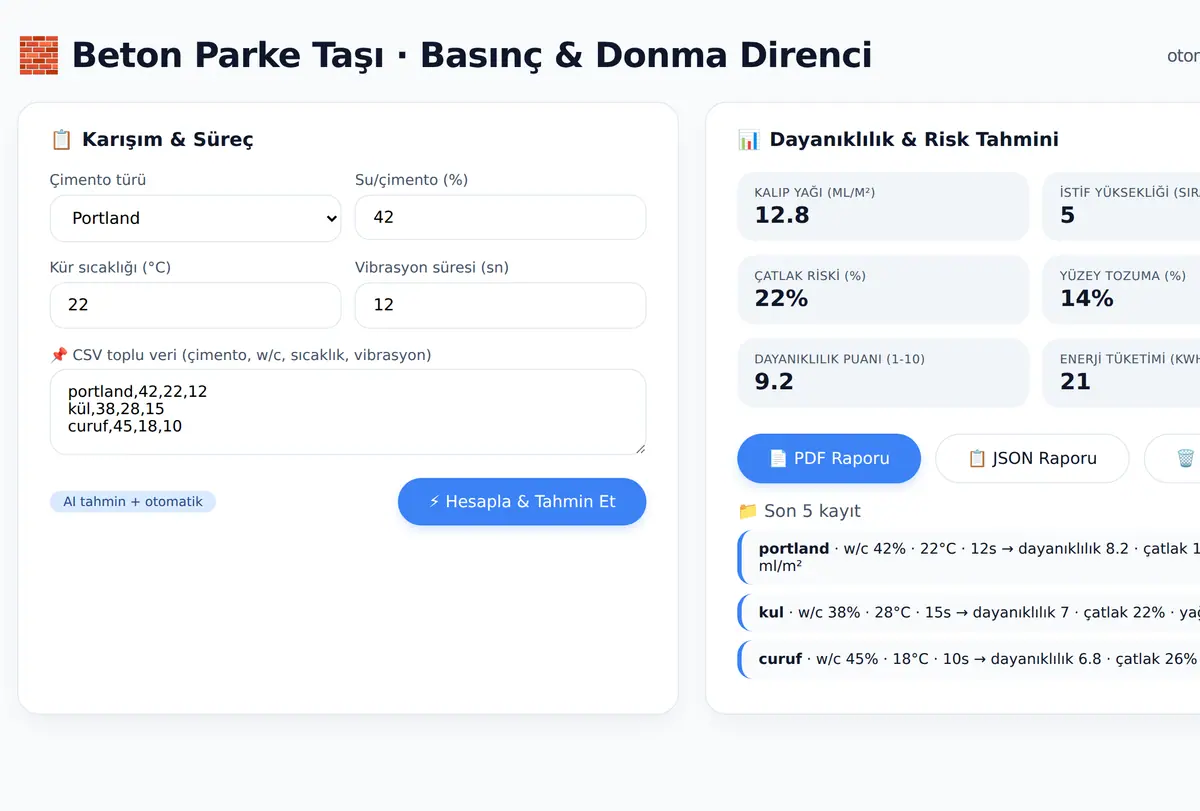
Task: Open the Çimento türü dropdown showing Portland
Action: [x=195, y=218]
